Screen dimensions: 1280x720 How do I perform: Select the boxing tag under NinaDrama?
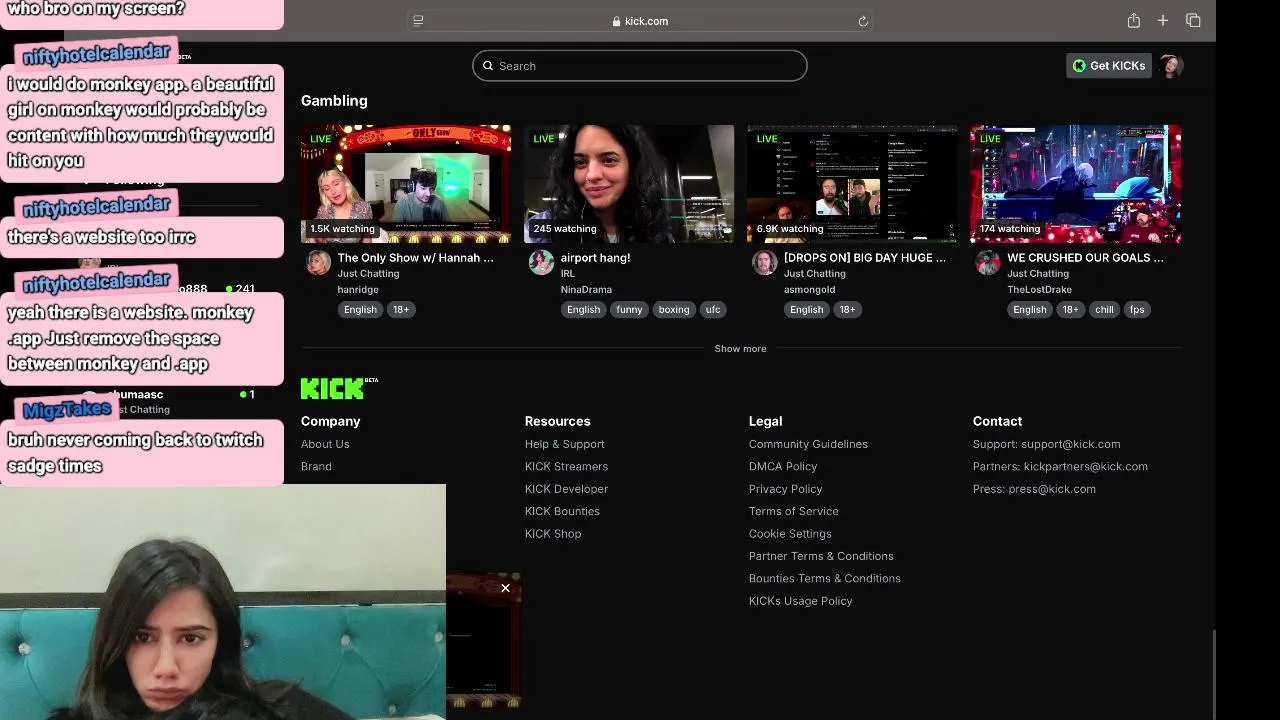click(674, 310)
